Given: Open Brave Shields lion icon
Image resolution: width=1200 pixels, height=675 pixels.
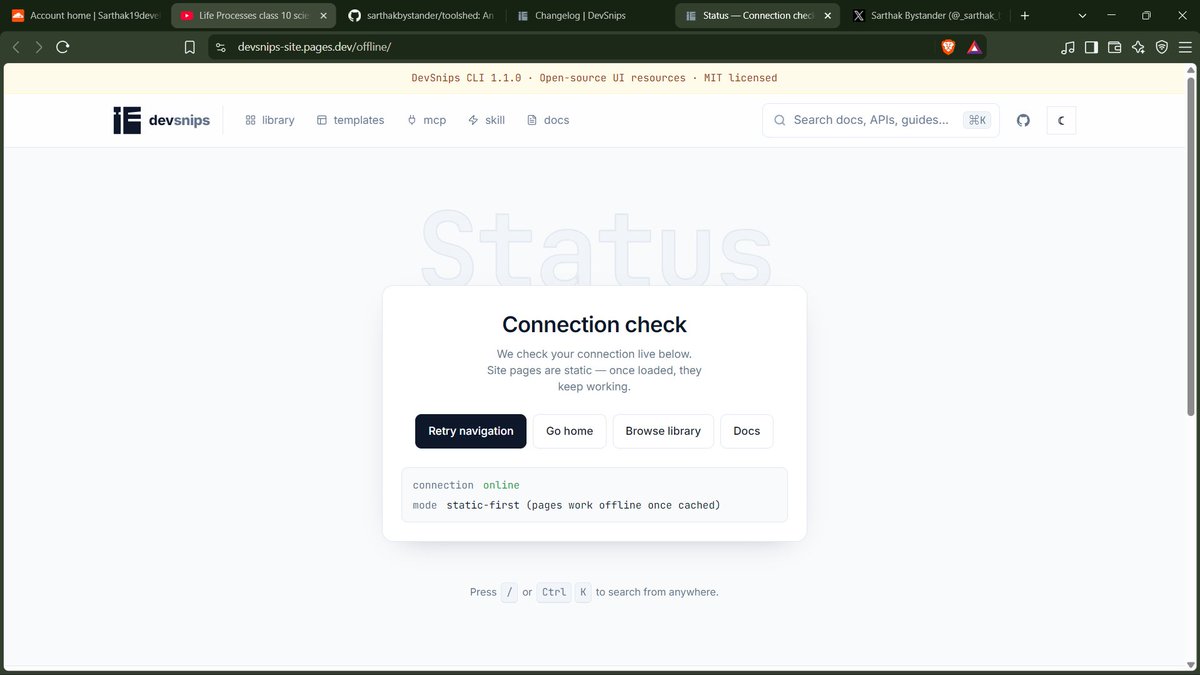Looking at the screenshot, I should 948,47.
